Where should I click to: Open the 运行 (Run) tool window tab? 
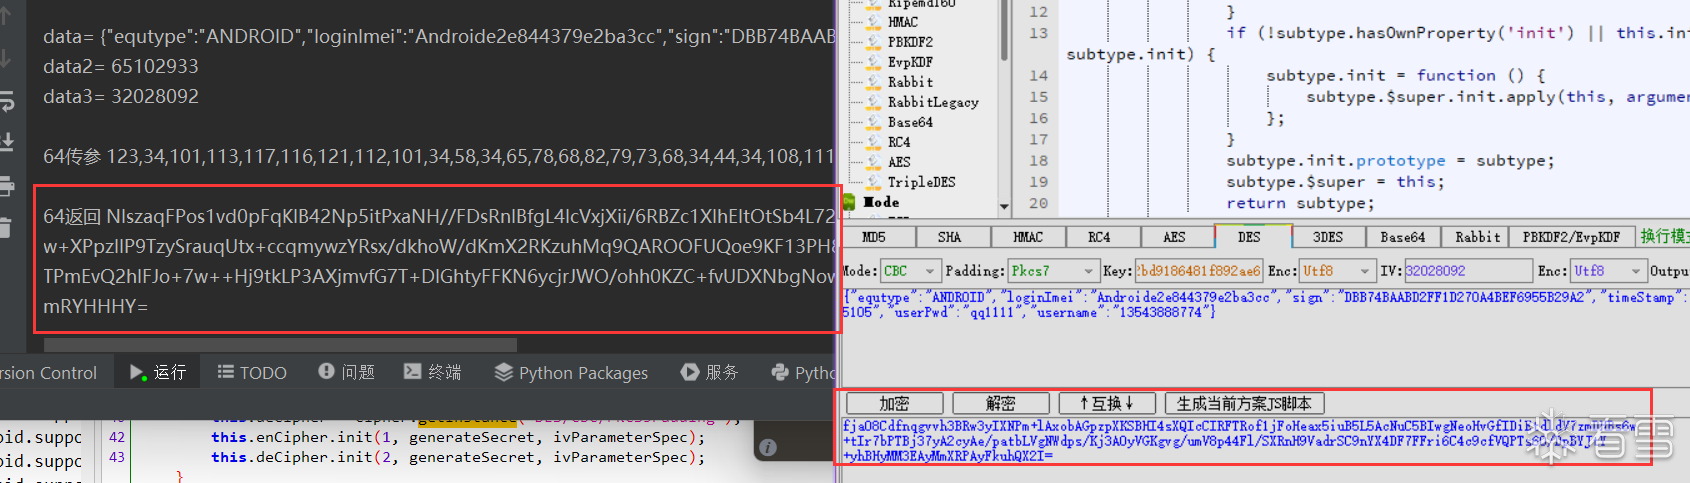point(158,372)
